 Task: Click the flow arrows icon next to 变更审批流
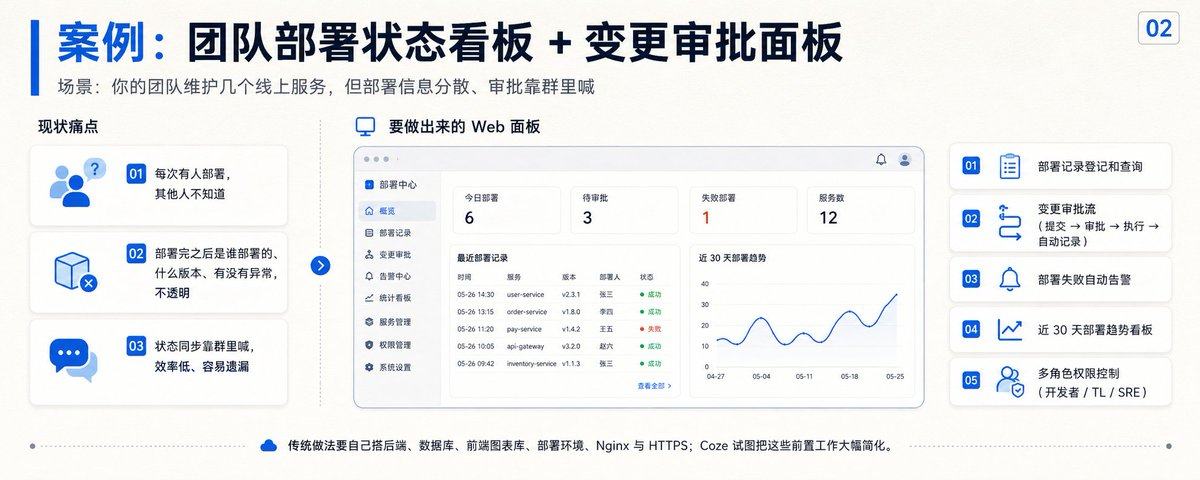pyautogui.click(x=1010, y=222)
